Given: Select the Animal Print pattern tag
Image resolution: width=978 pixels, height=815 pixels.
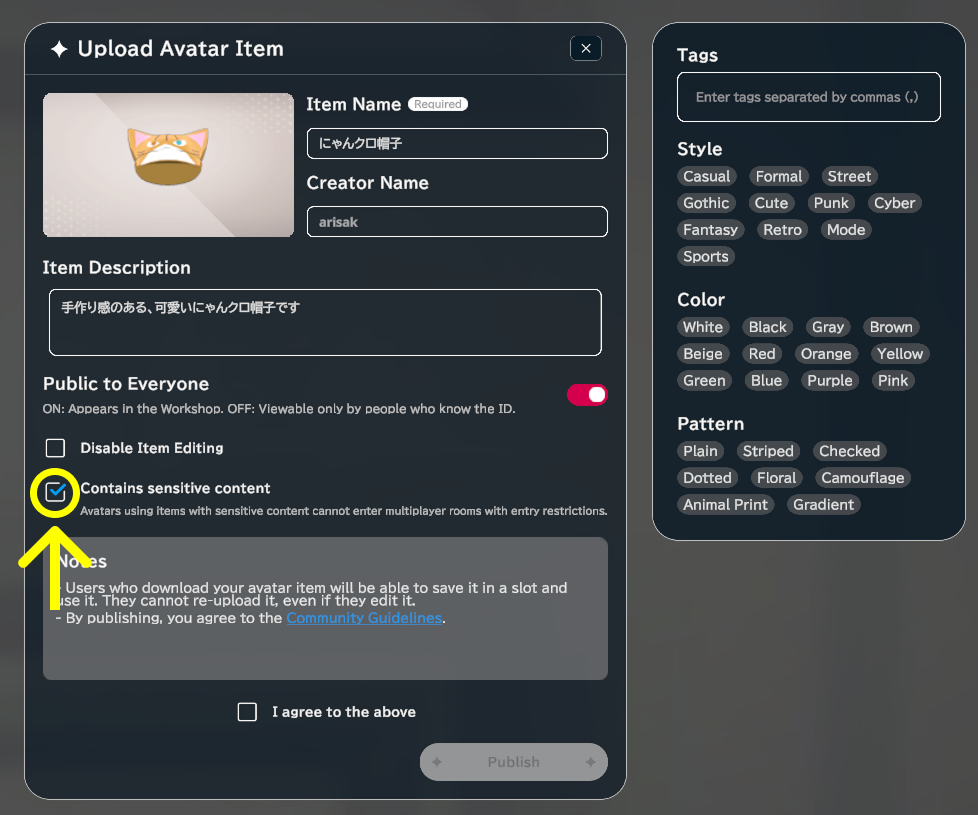Looking at the screenshot, I should [725, 505].
